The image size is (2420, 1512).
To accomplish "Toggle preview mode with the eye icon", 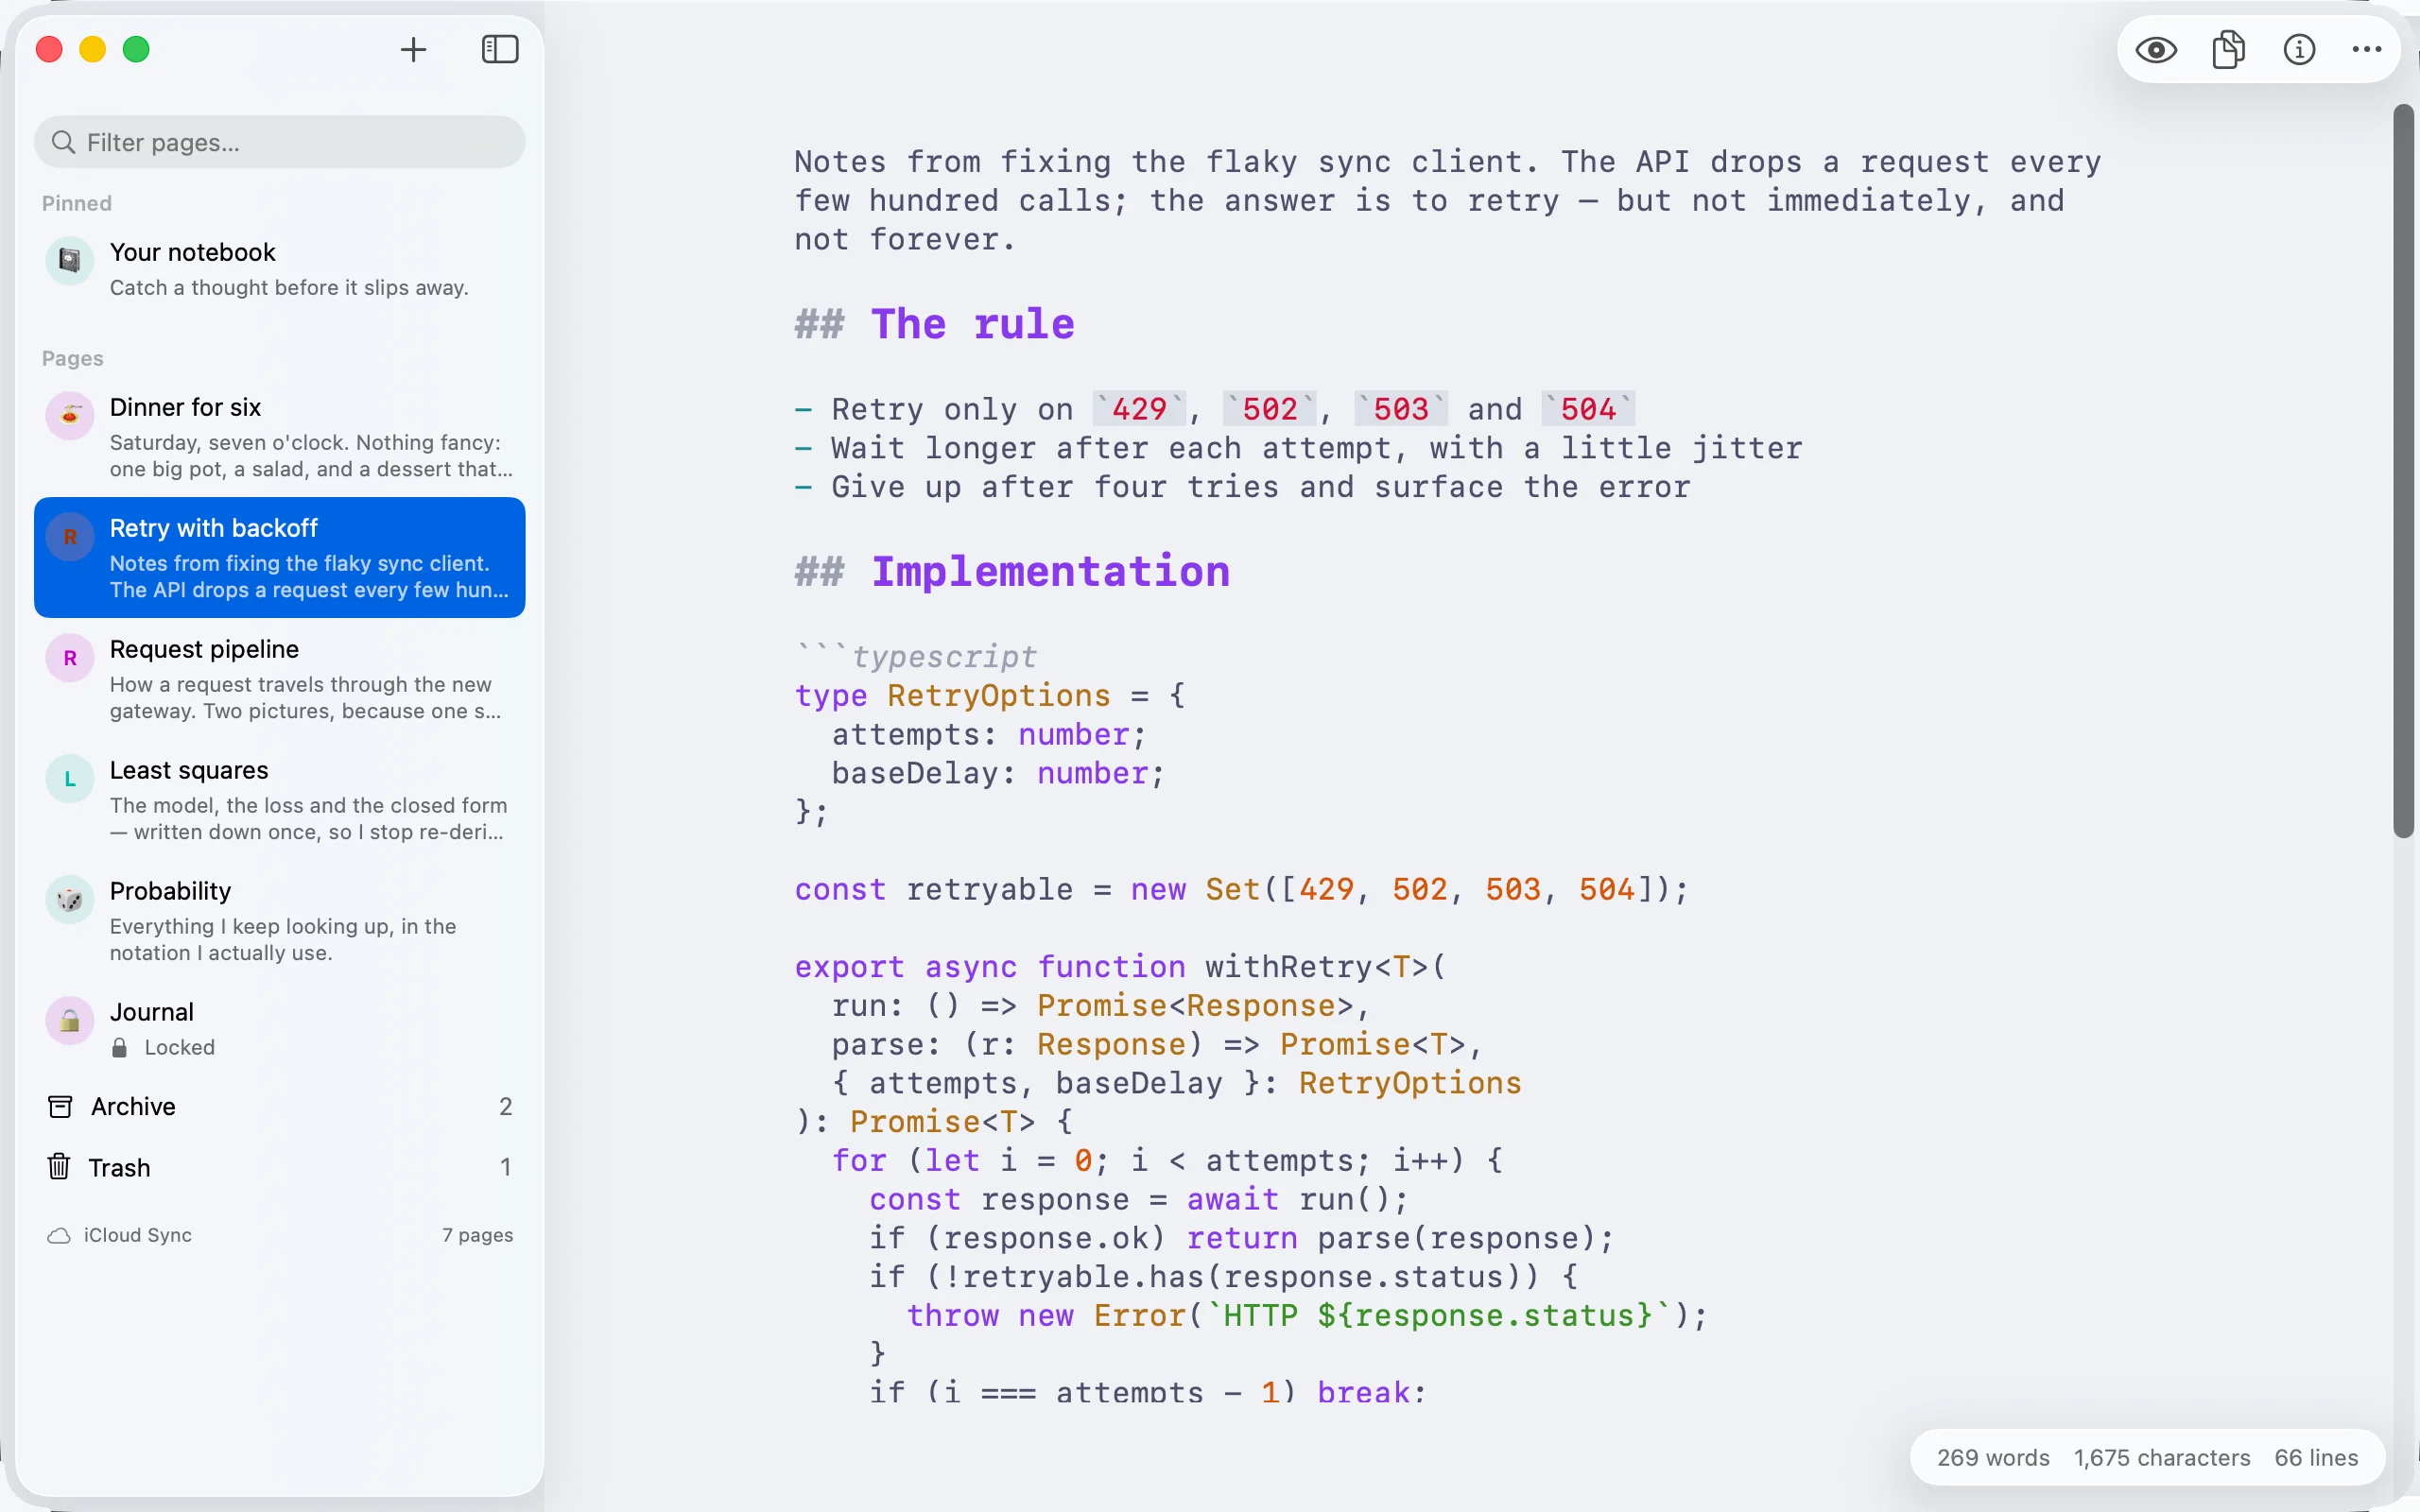I will click(x=2156, y=49).
